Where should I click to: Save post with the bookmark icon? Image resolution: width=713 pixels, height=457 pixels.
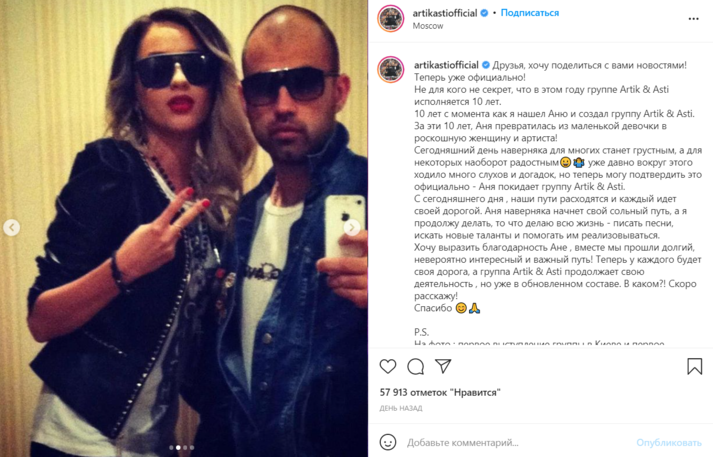point(694,366)
